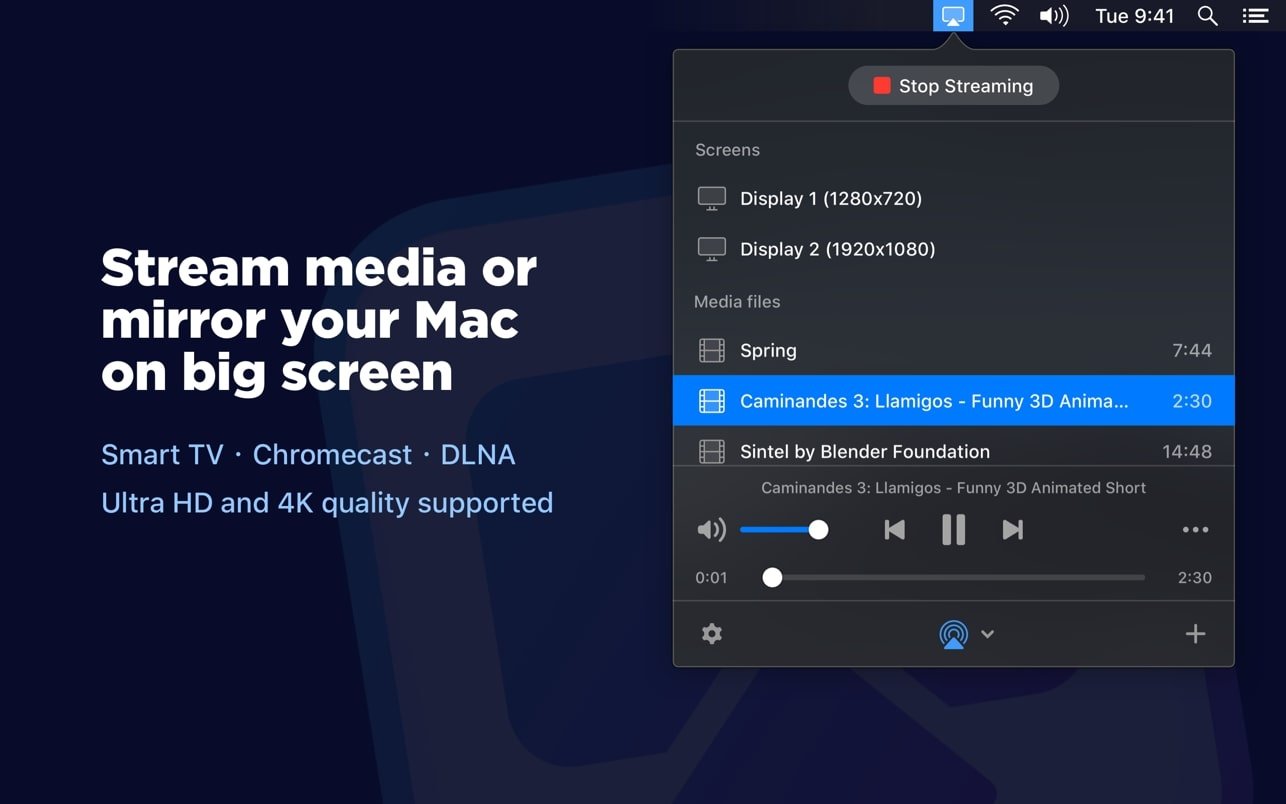1286x804 pixels.
Task: Open Wi-Fi menu in menu bar
Action: tap(1003, 16)
